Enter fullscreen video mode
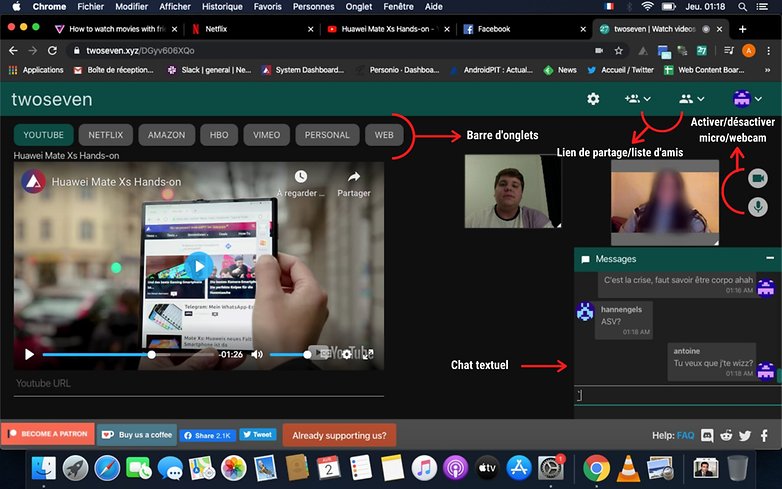Image resolution: width=782 pixels, height=489 pixels. 368,354
